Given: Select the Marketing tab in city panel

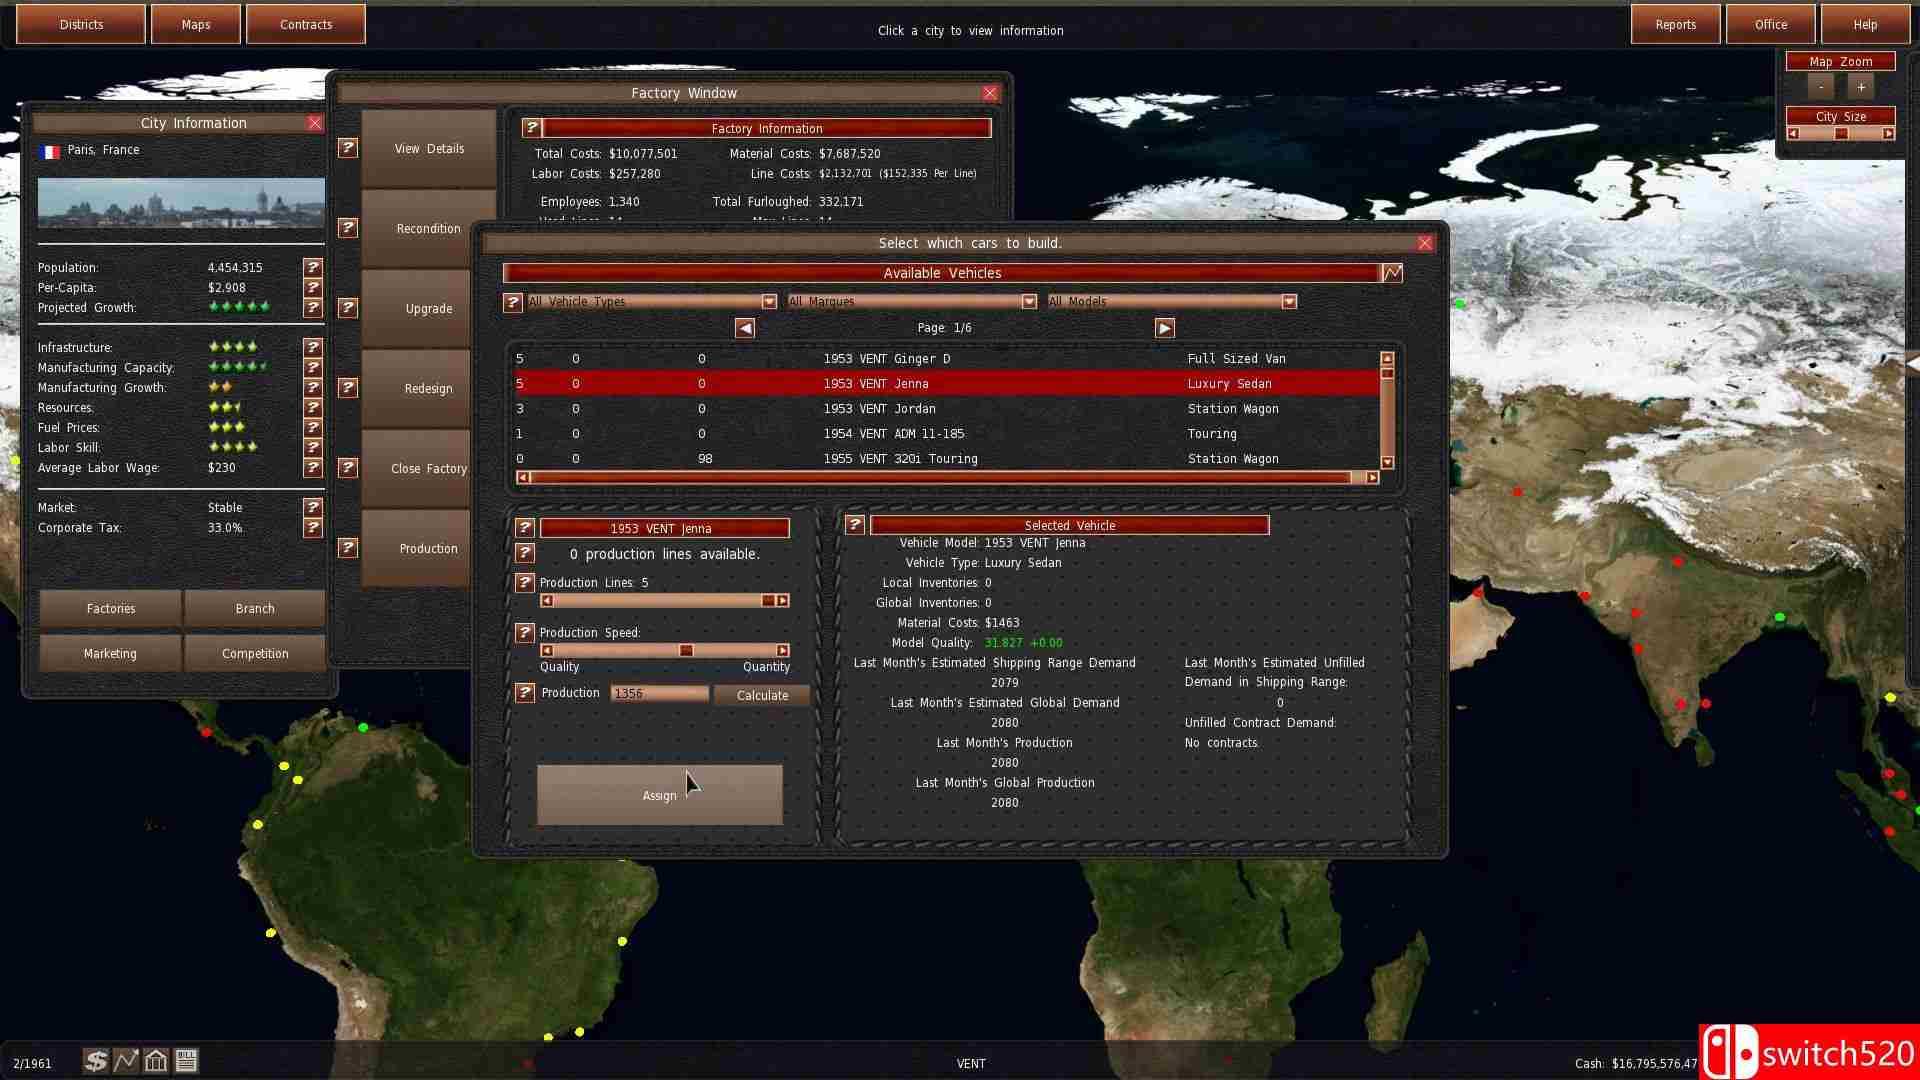Looking at the screenshot, I should pos(108,653).
